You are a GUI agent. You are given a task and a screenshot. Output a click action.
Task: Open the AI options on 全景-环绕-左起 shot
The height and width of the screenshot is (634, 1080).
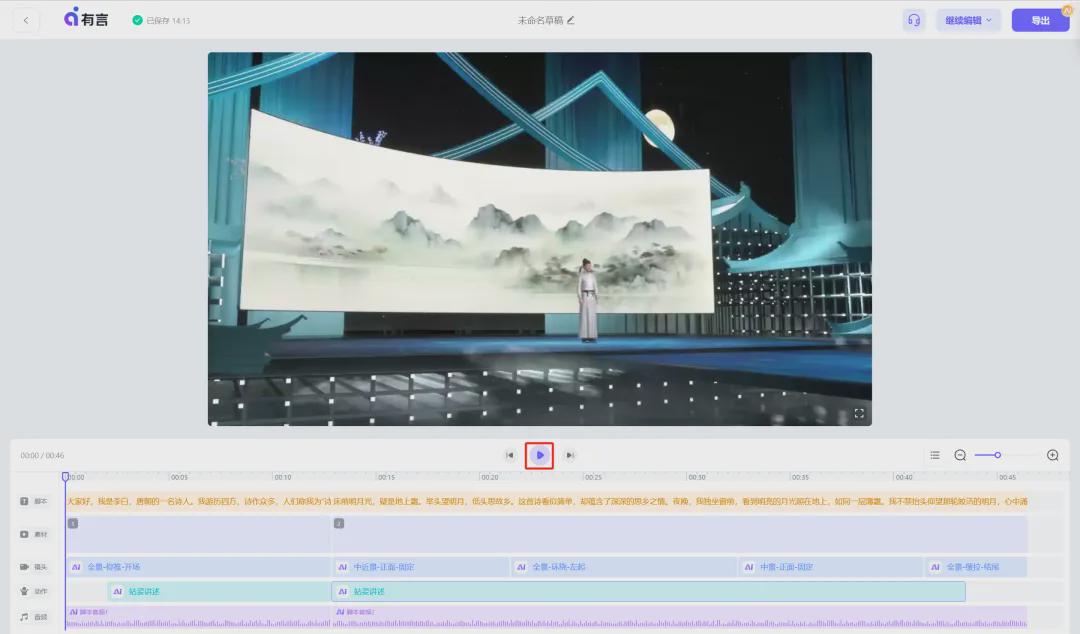point(521,566)
